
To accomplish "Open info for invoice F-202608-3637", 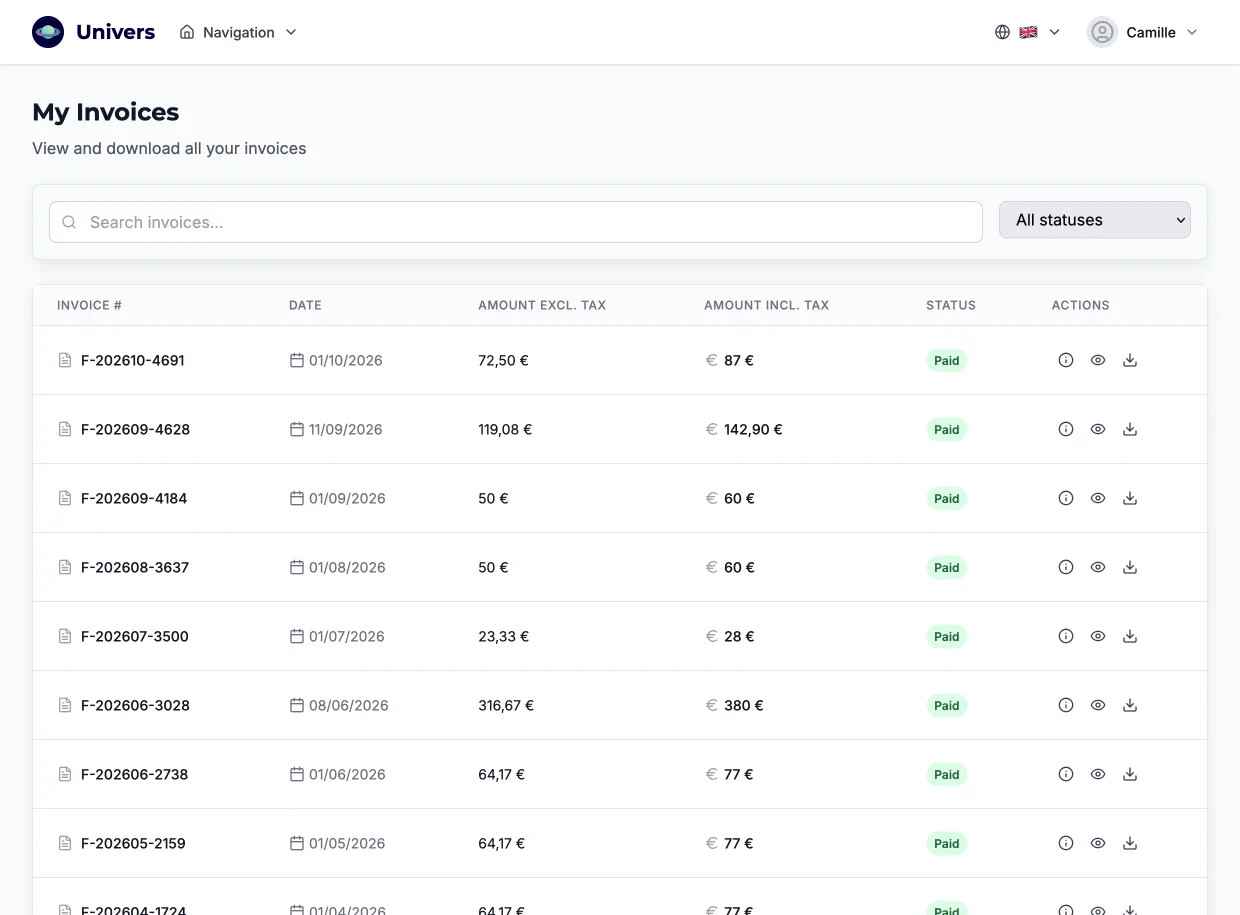I will click(1066, 567).
